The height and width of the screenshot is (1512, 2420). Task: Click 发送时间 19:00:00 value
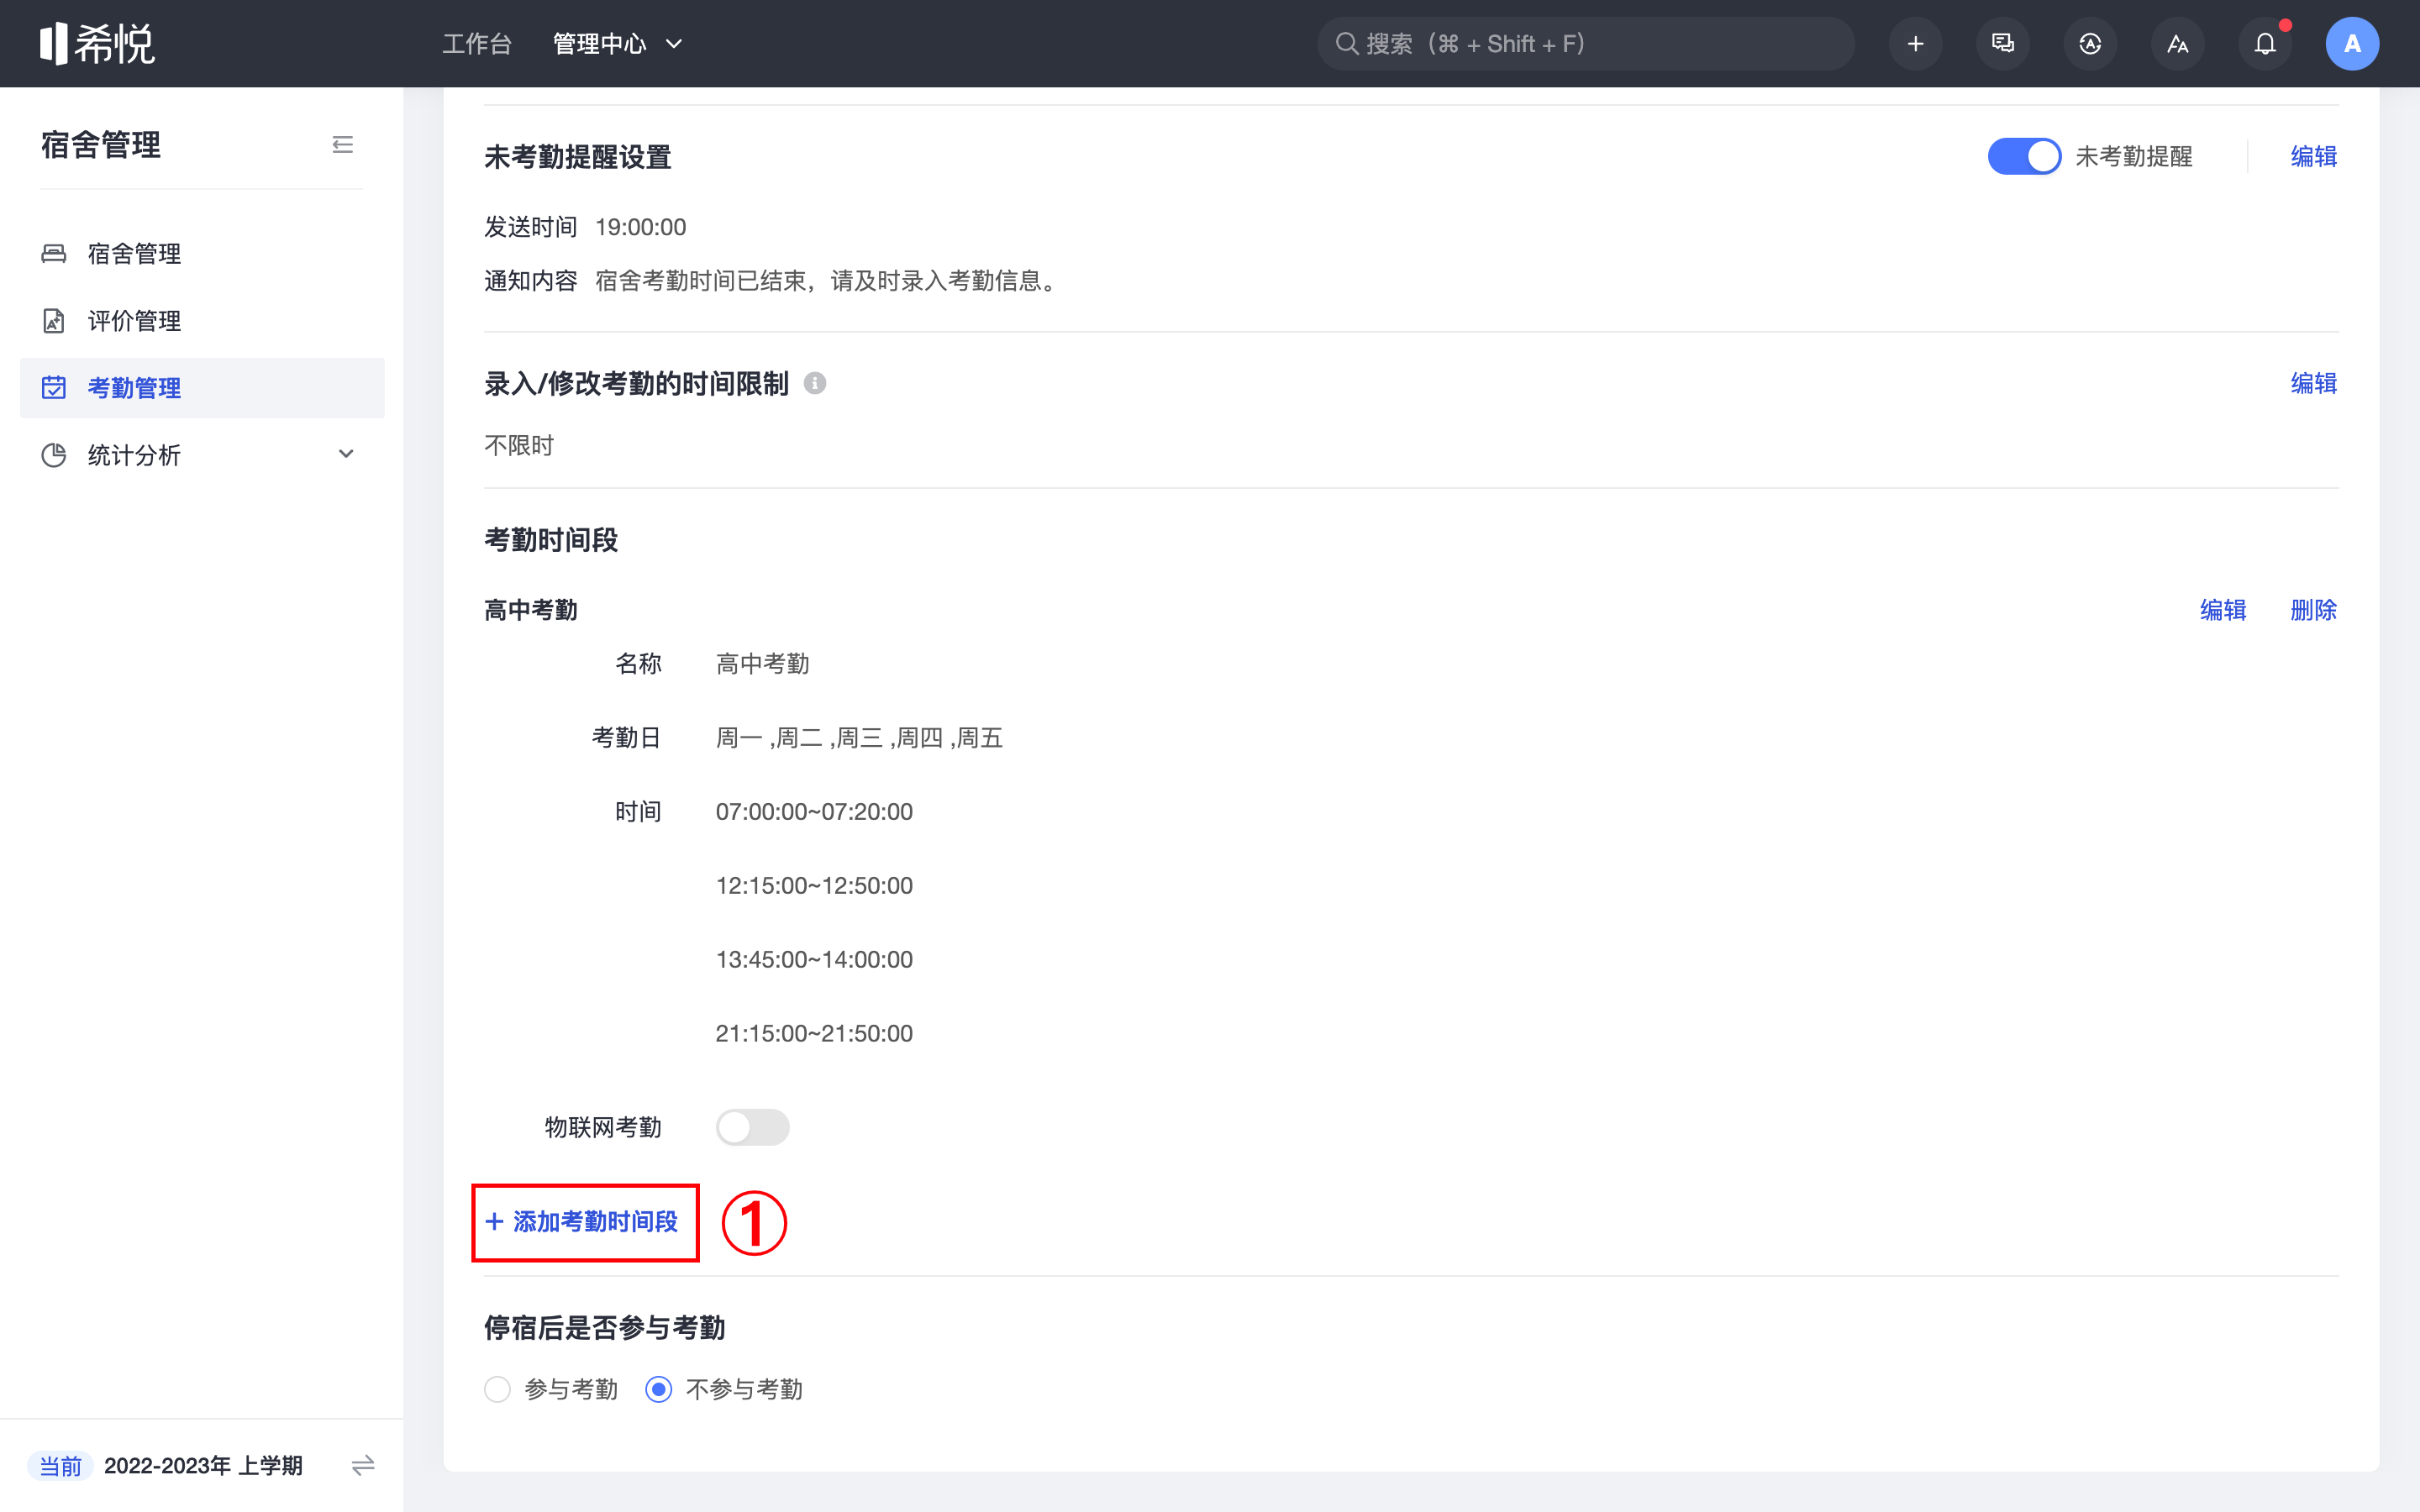click(x=641, y=227)
